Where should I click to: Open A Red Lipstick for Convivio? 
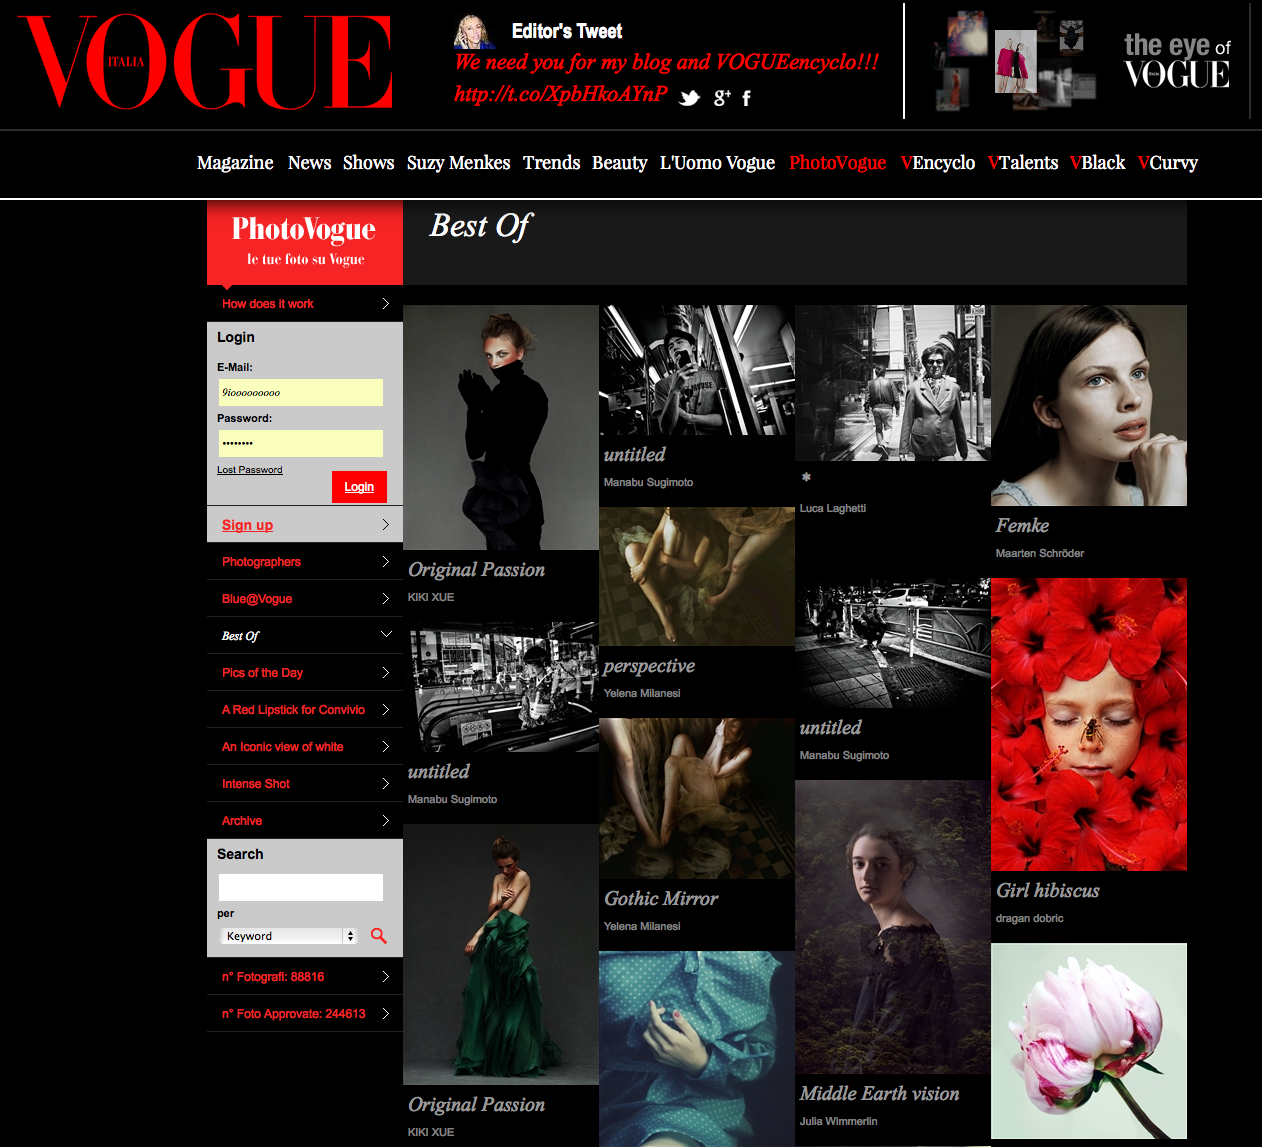pyautogui.click(x=293, y=710)
